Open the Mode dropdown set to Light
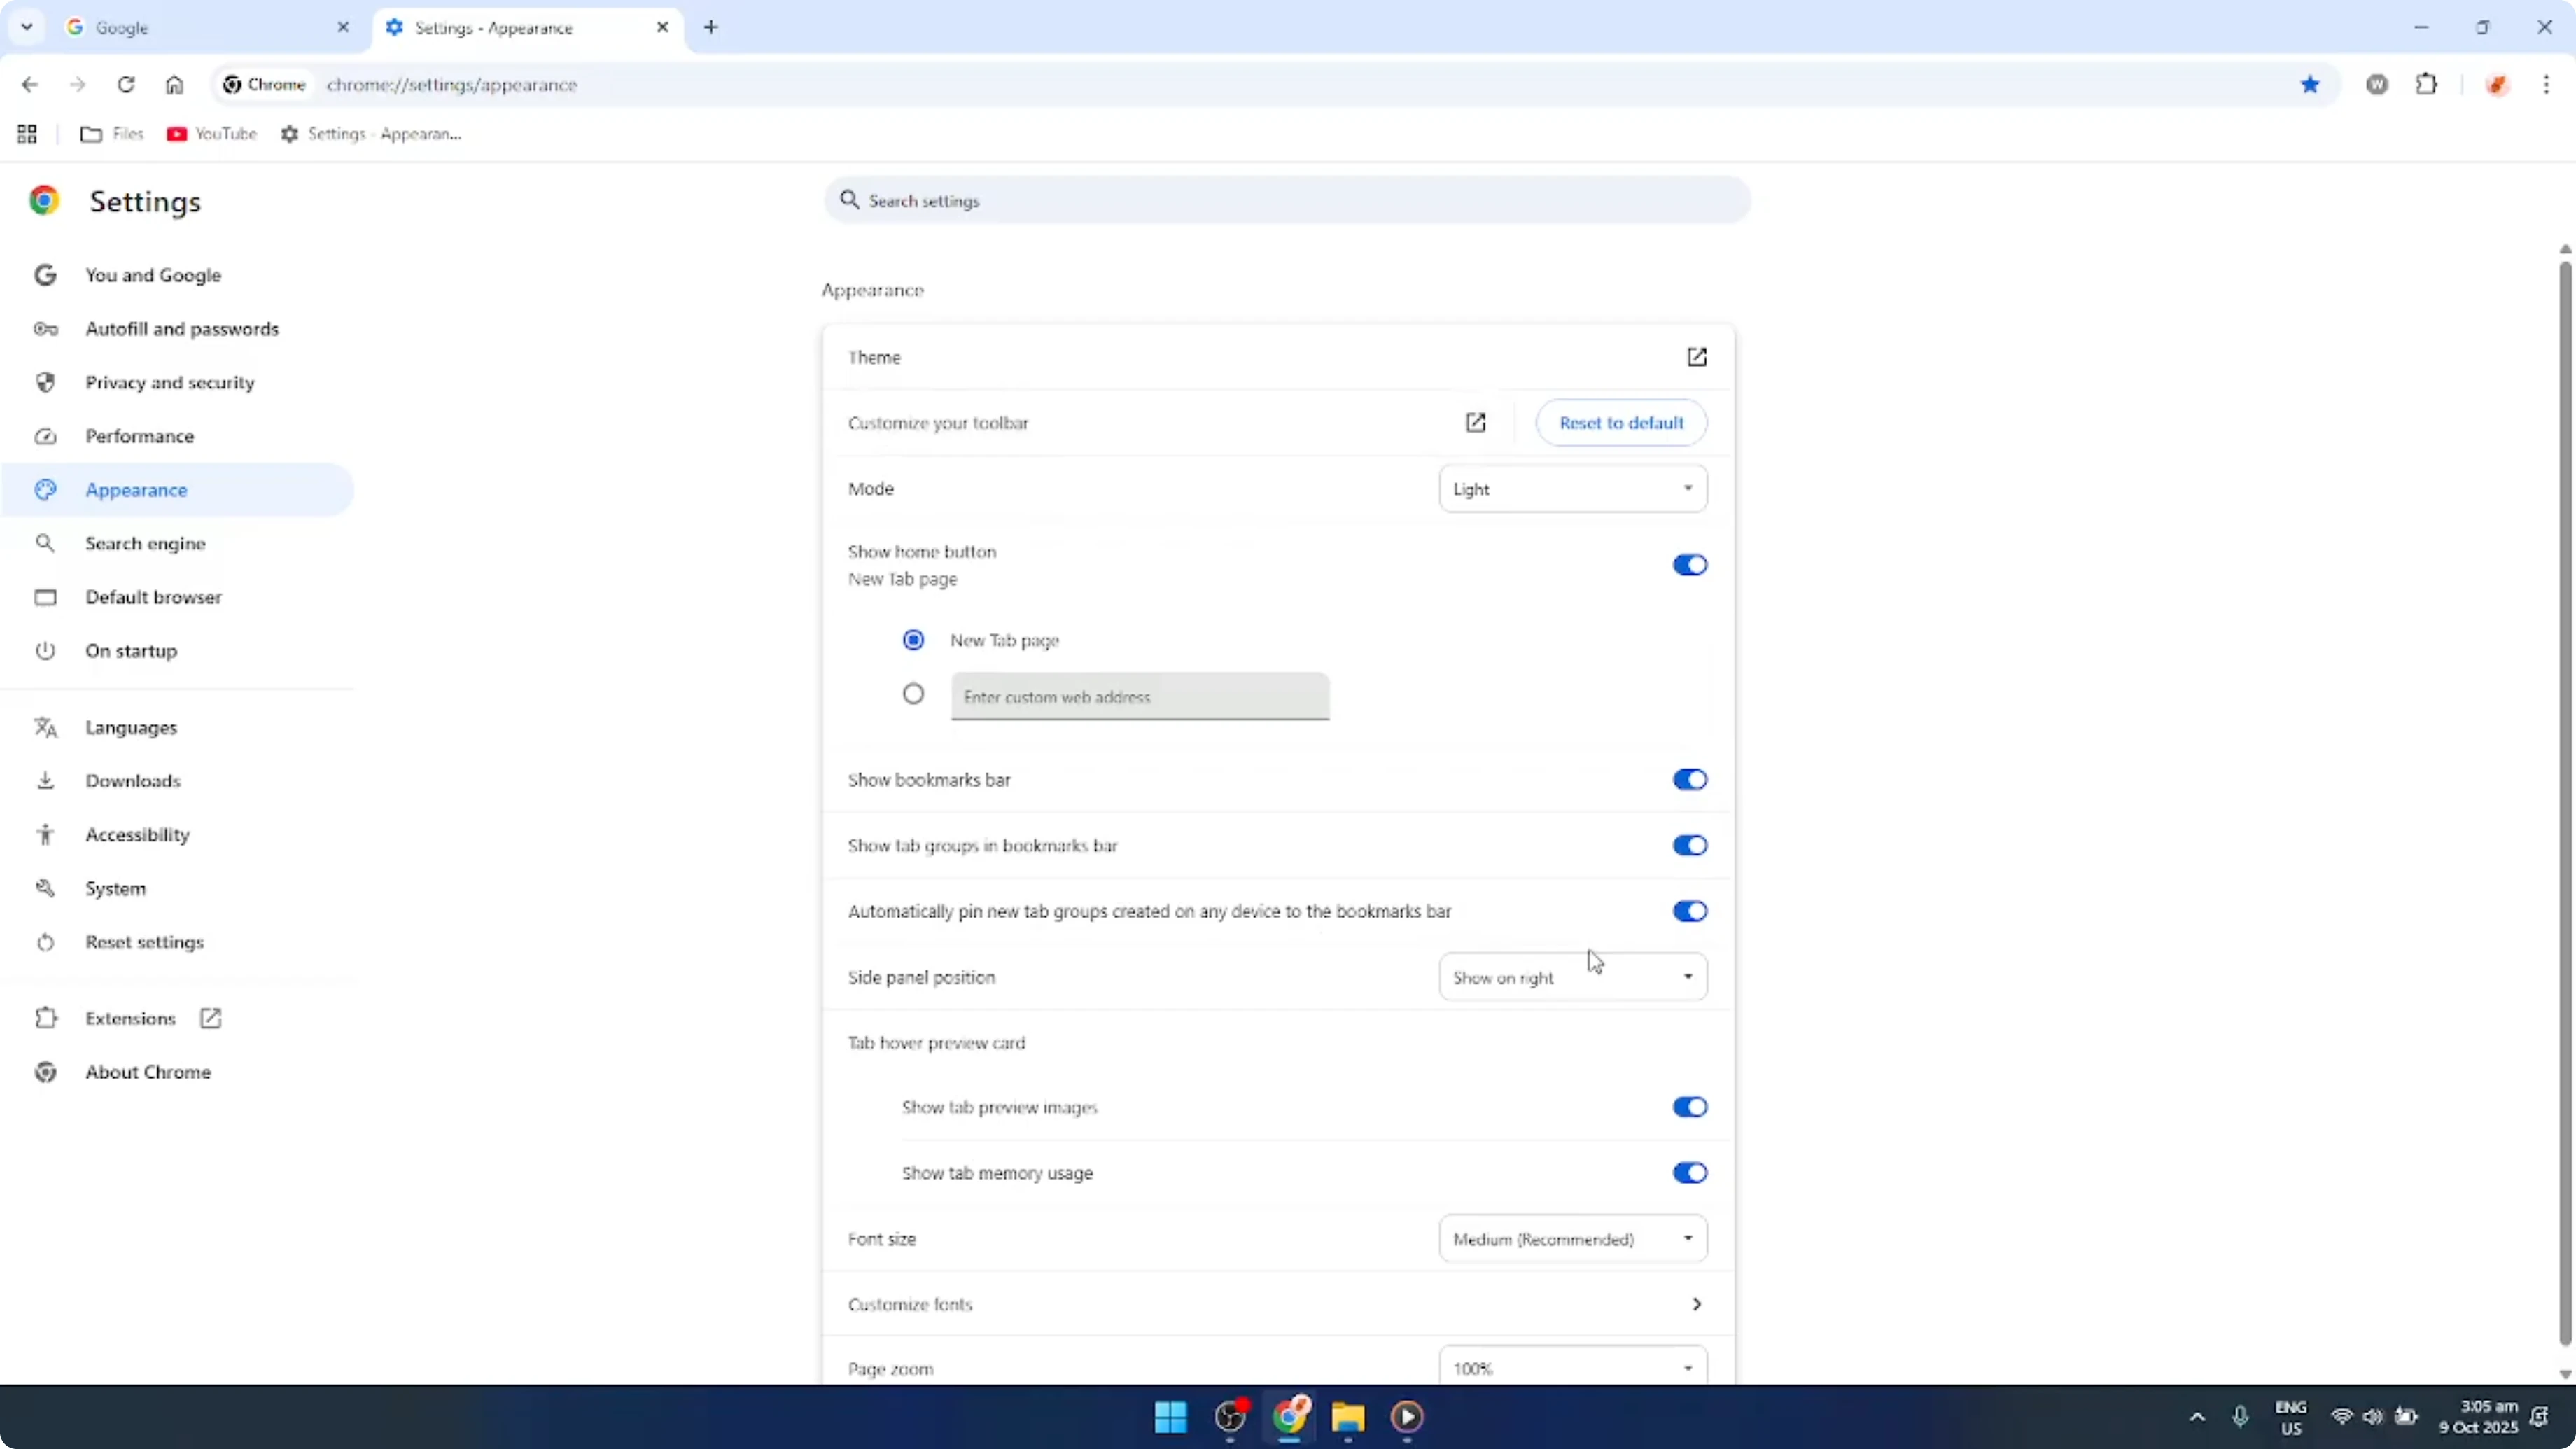 click(x=1573, y=489)
